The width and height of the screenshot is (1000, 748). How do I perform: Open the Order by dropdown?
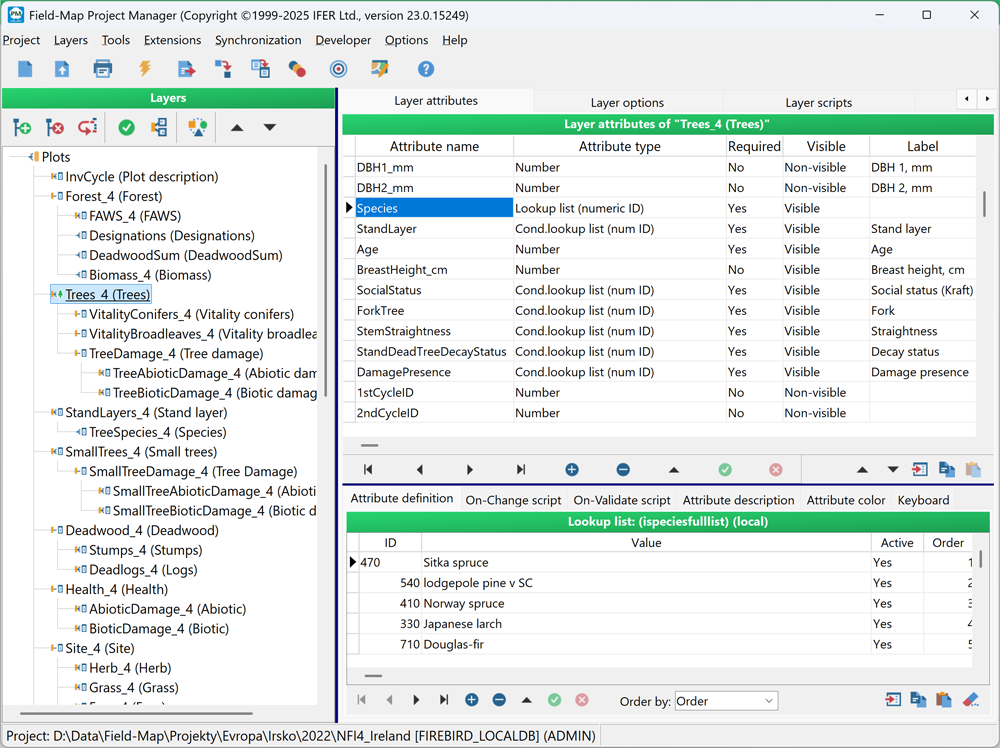click(x=726, y=701)
